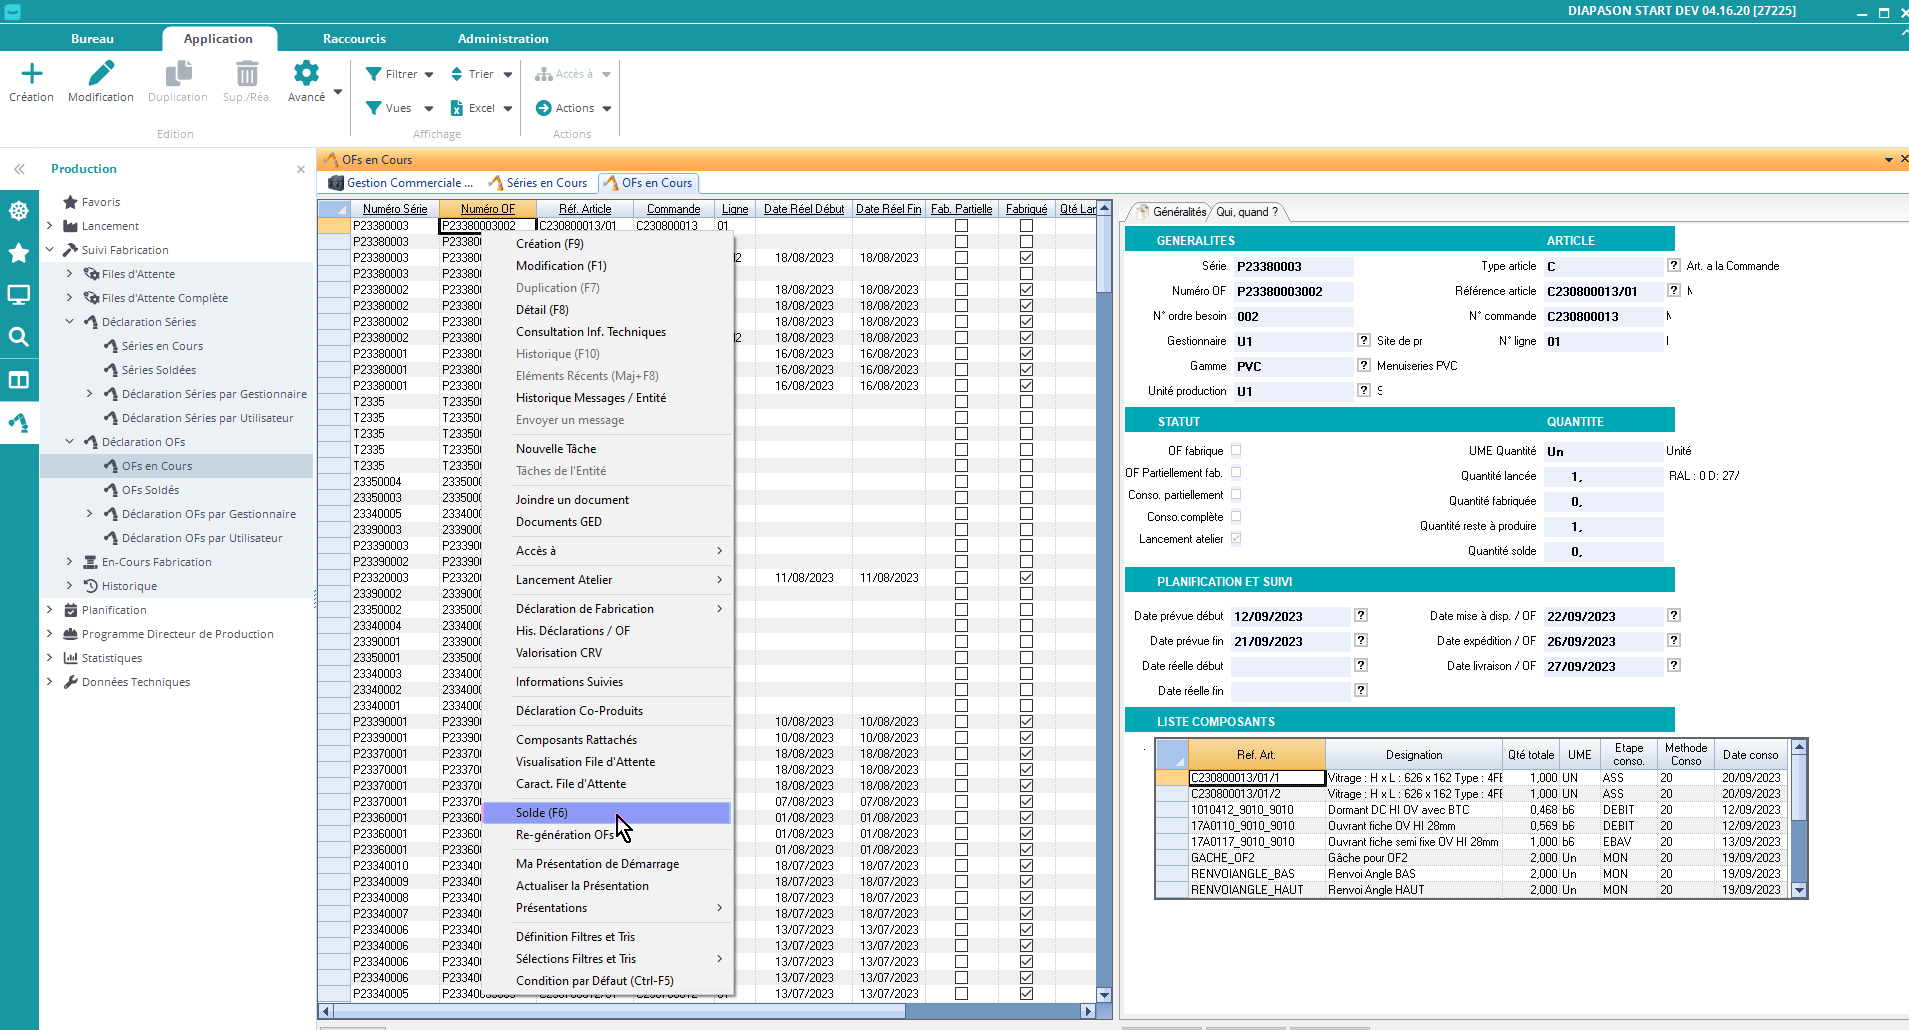The image size is (1909, 1030).
Task: Click help icon next to Date prévue début
Action: 1361,616
